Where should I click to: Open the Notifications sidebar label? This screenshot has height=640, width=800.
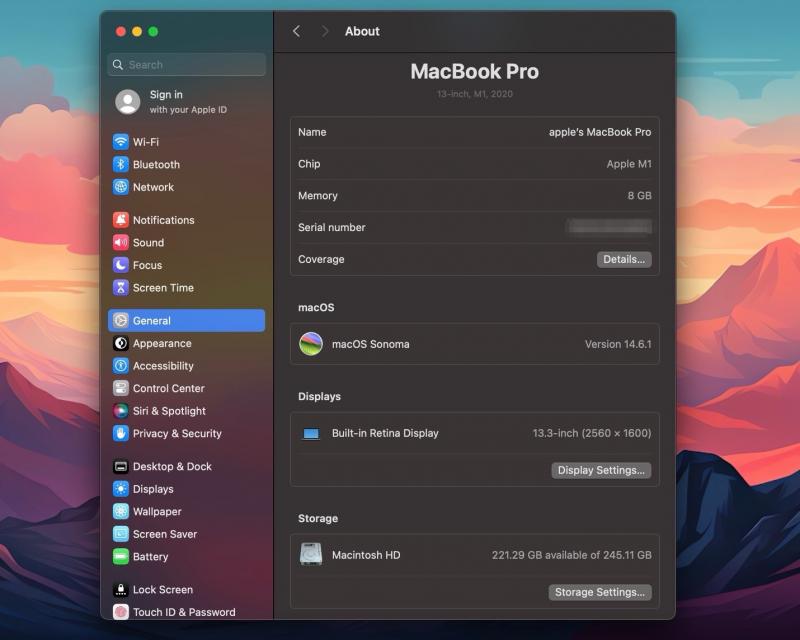pyautogui.click(x=164, y=220)
